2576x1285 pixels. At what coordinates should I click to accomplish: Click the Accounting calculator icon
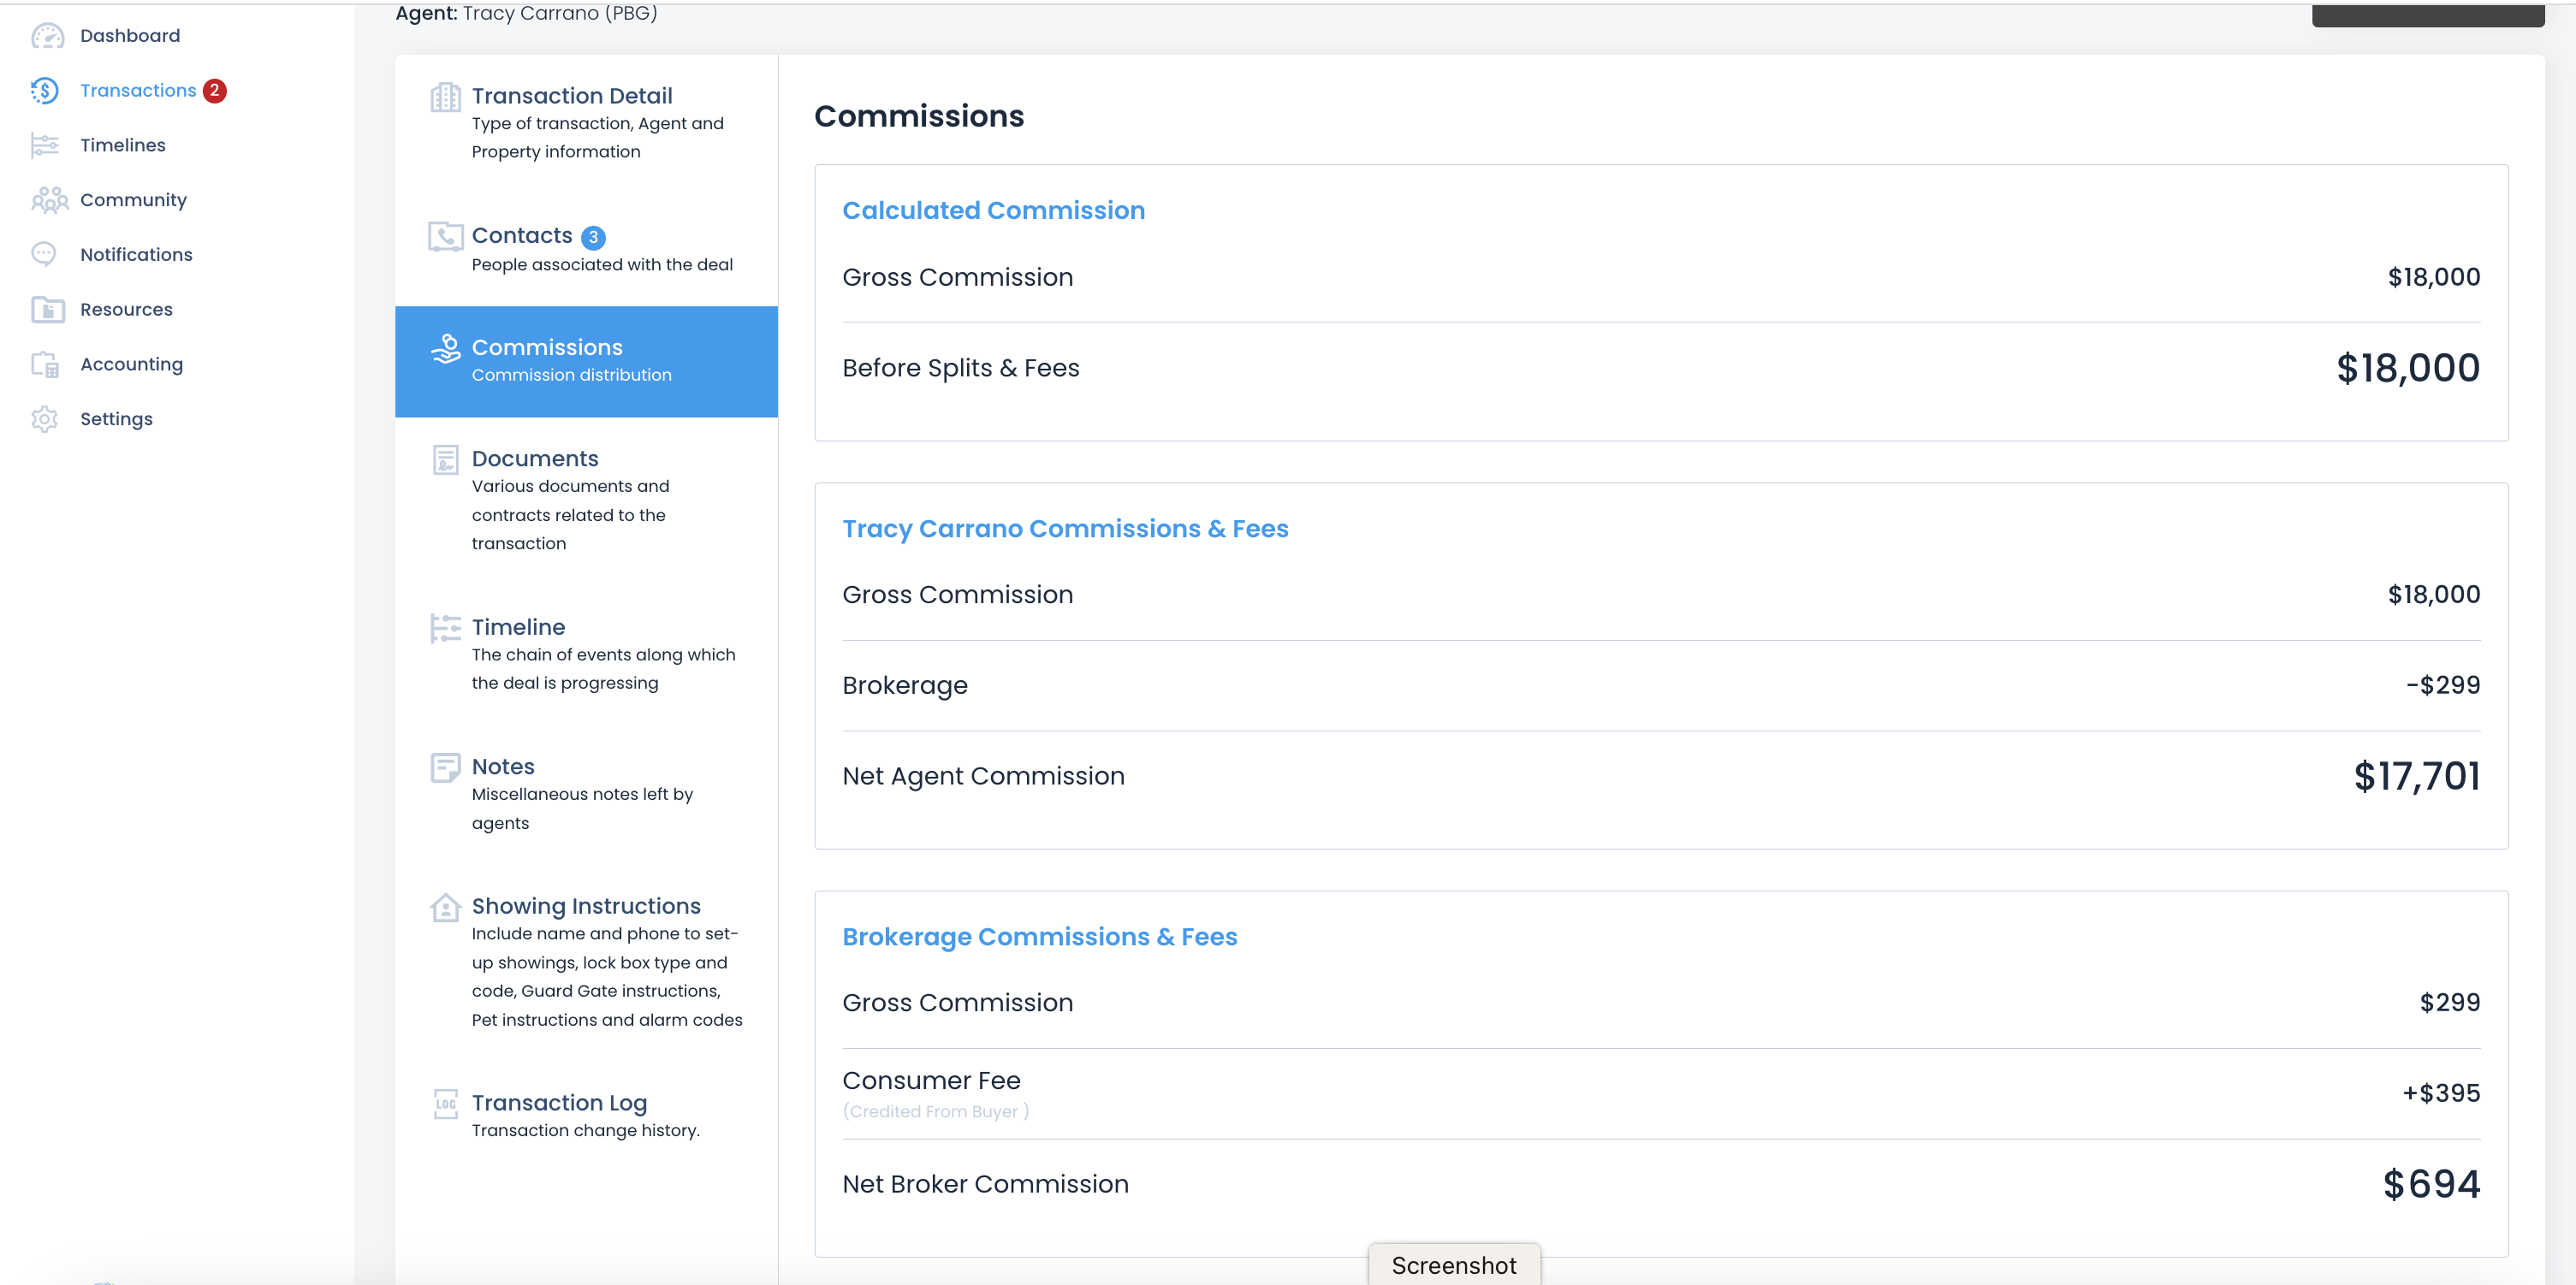[x=45, y=365]
